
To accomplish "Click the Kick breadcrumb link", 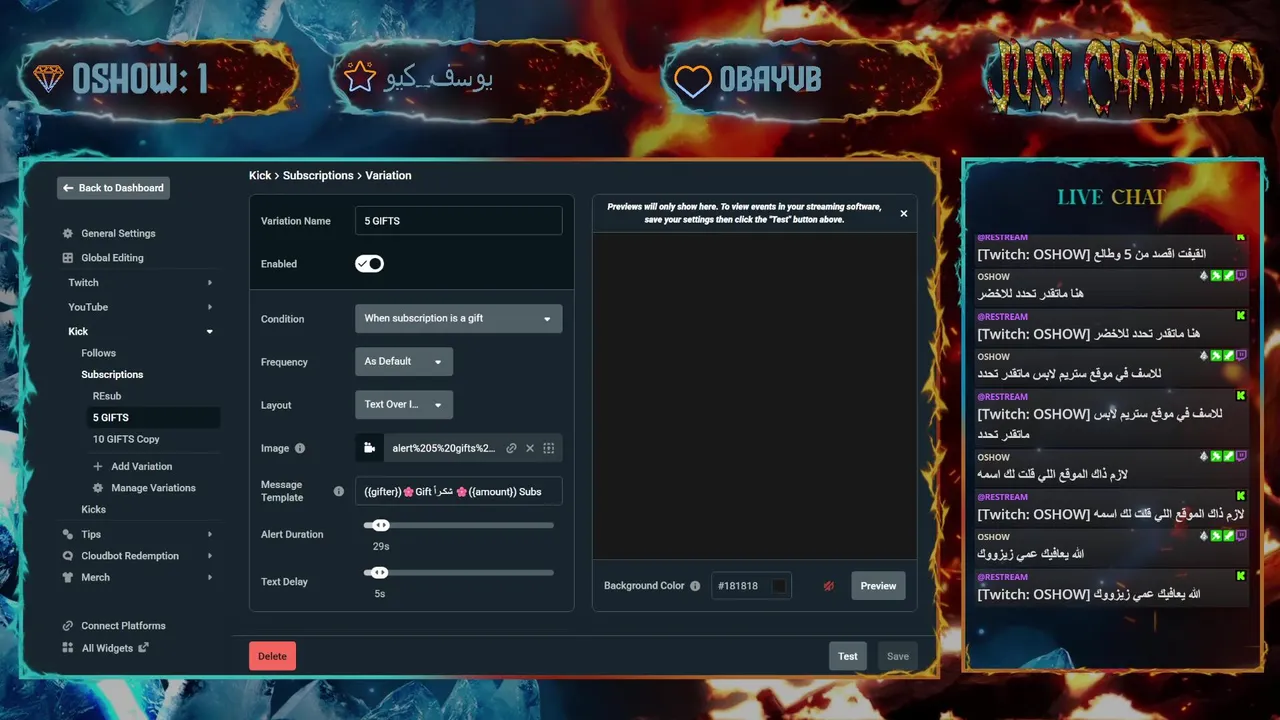I will click(x=260, y=175).
